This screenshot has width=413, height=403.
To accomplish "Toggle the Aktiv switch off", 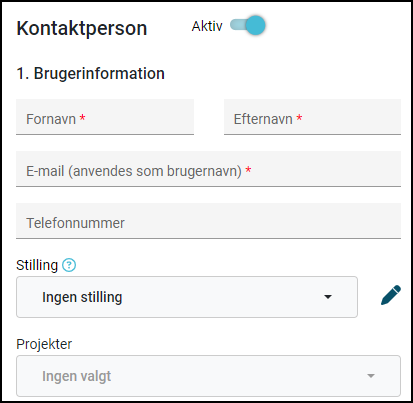I will coord(248,26).
